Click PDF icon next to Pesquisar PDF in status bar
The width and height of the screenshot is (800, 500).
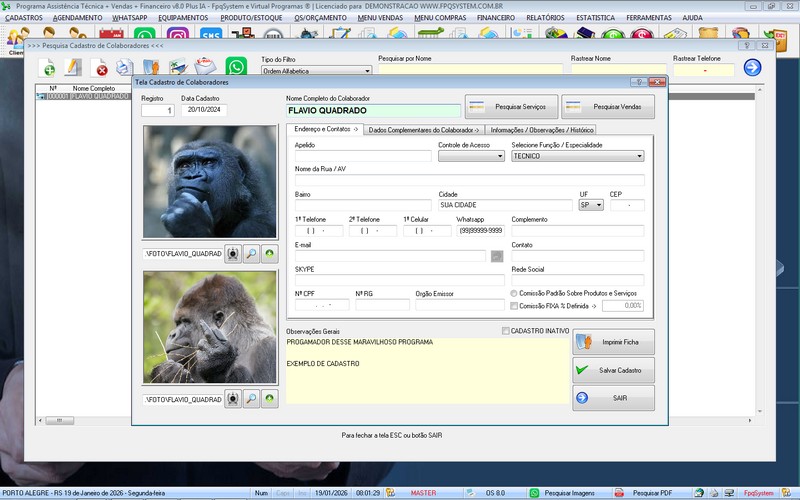[619, 493]
